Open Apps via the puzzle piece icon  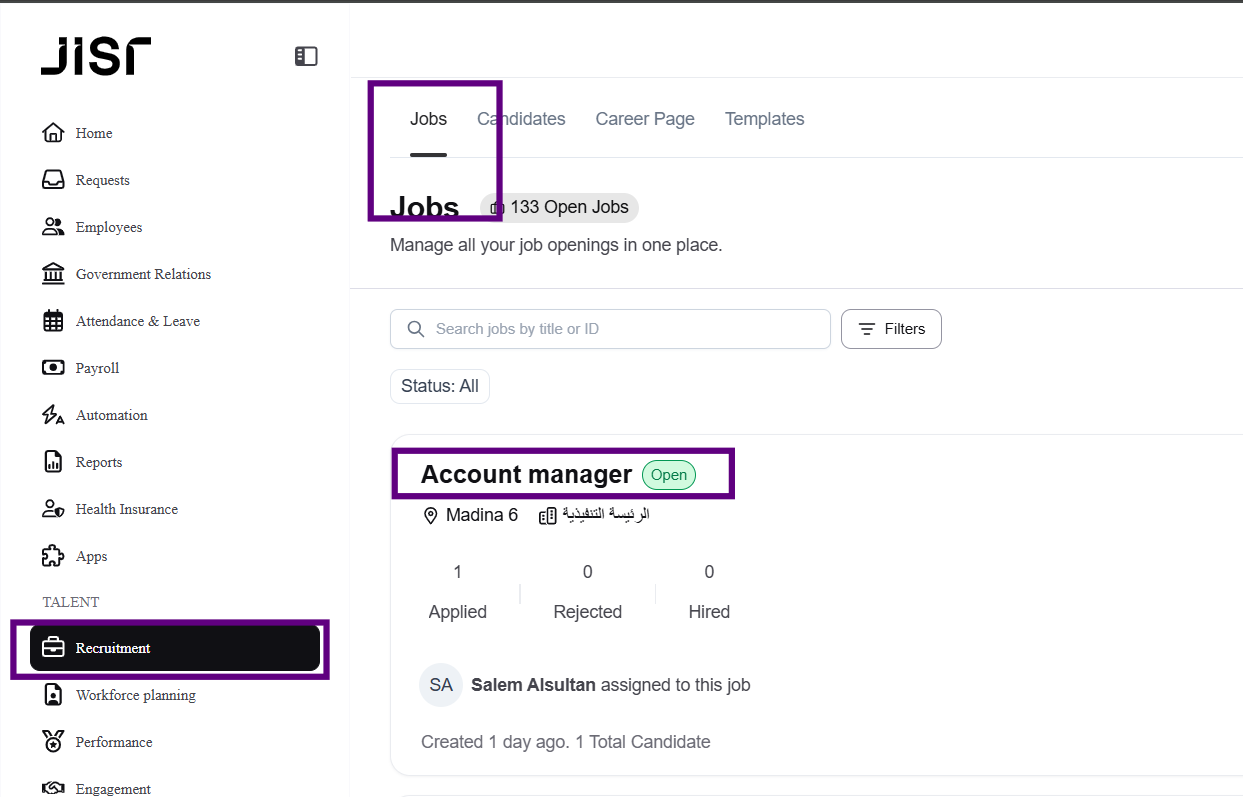(x=53, y=556)
